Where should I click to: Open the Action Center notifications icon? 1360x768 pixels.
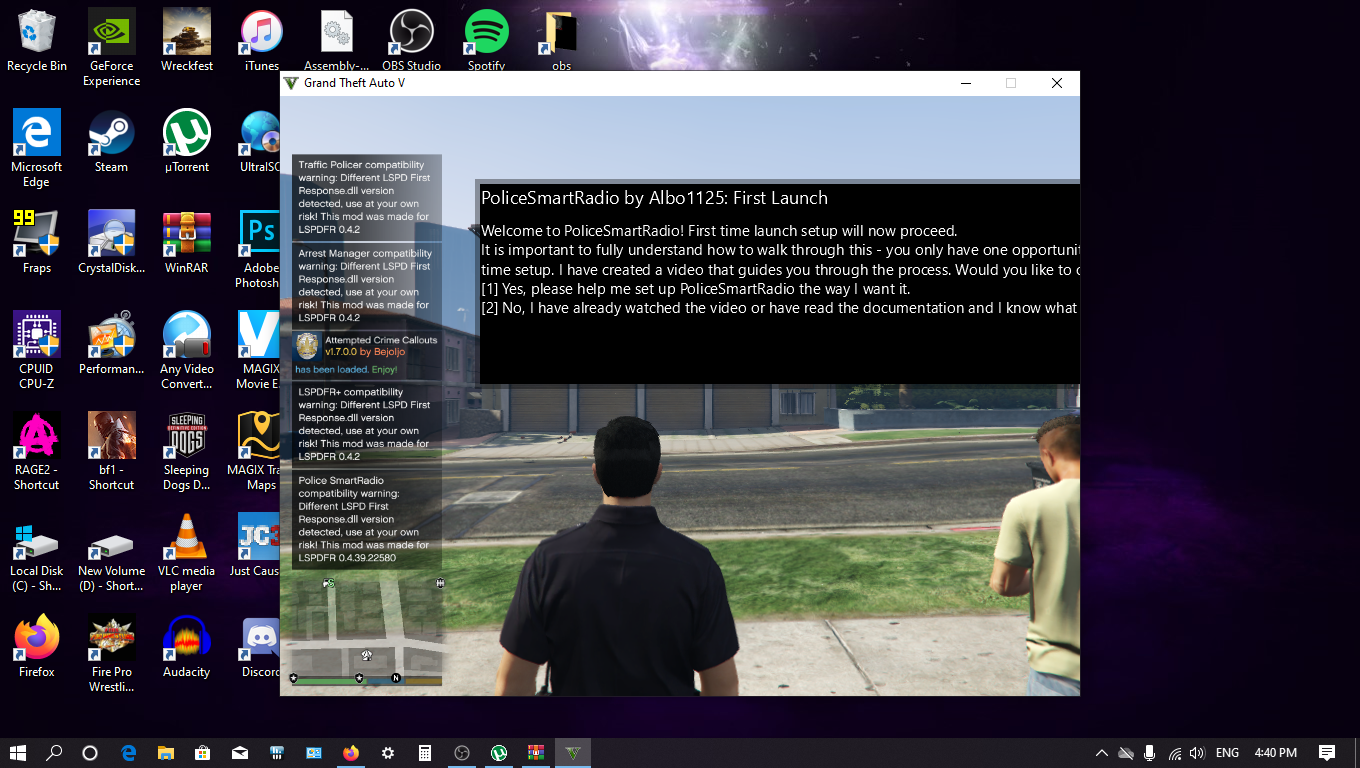(1327, 753)
